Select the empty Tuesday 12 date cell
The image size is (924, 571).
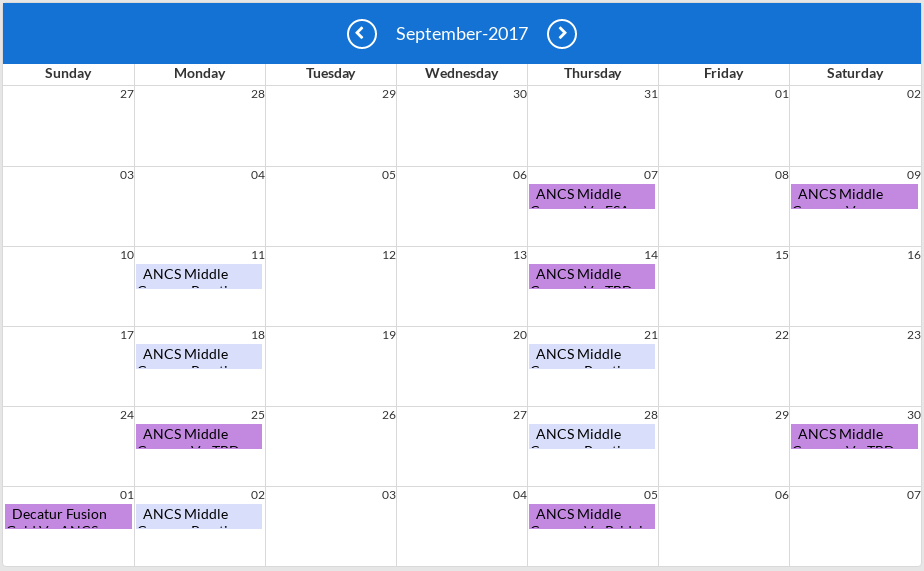point(331,286)
